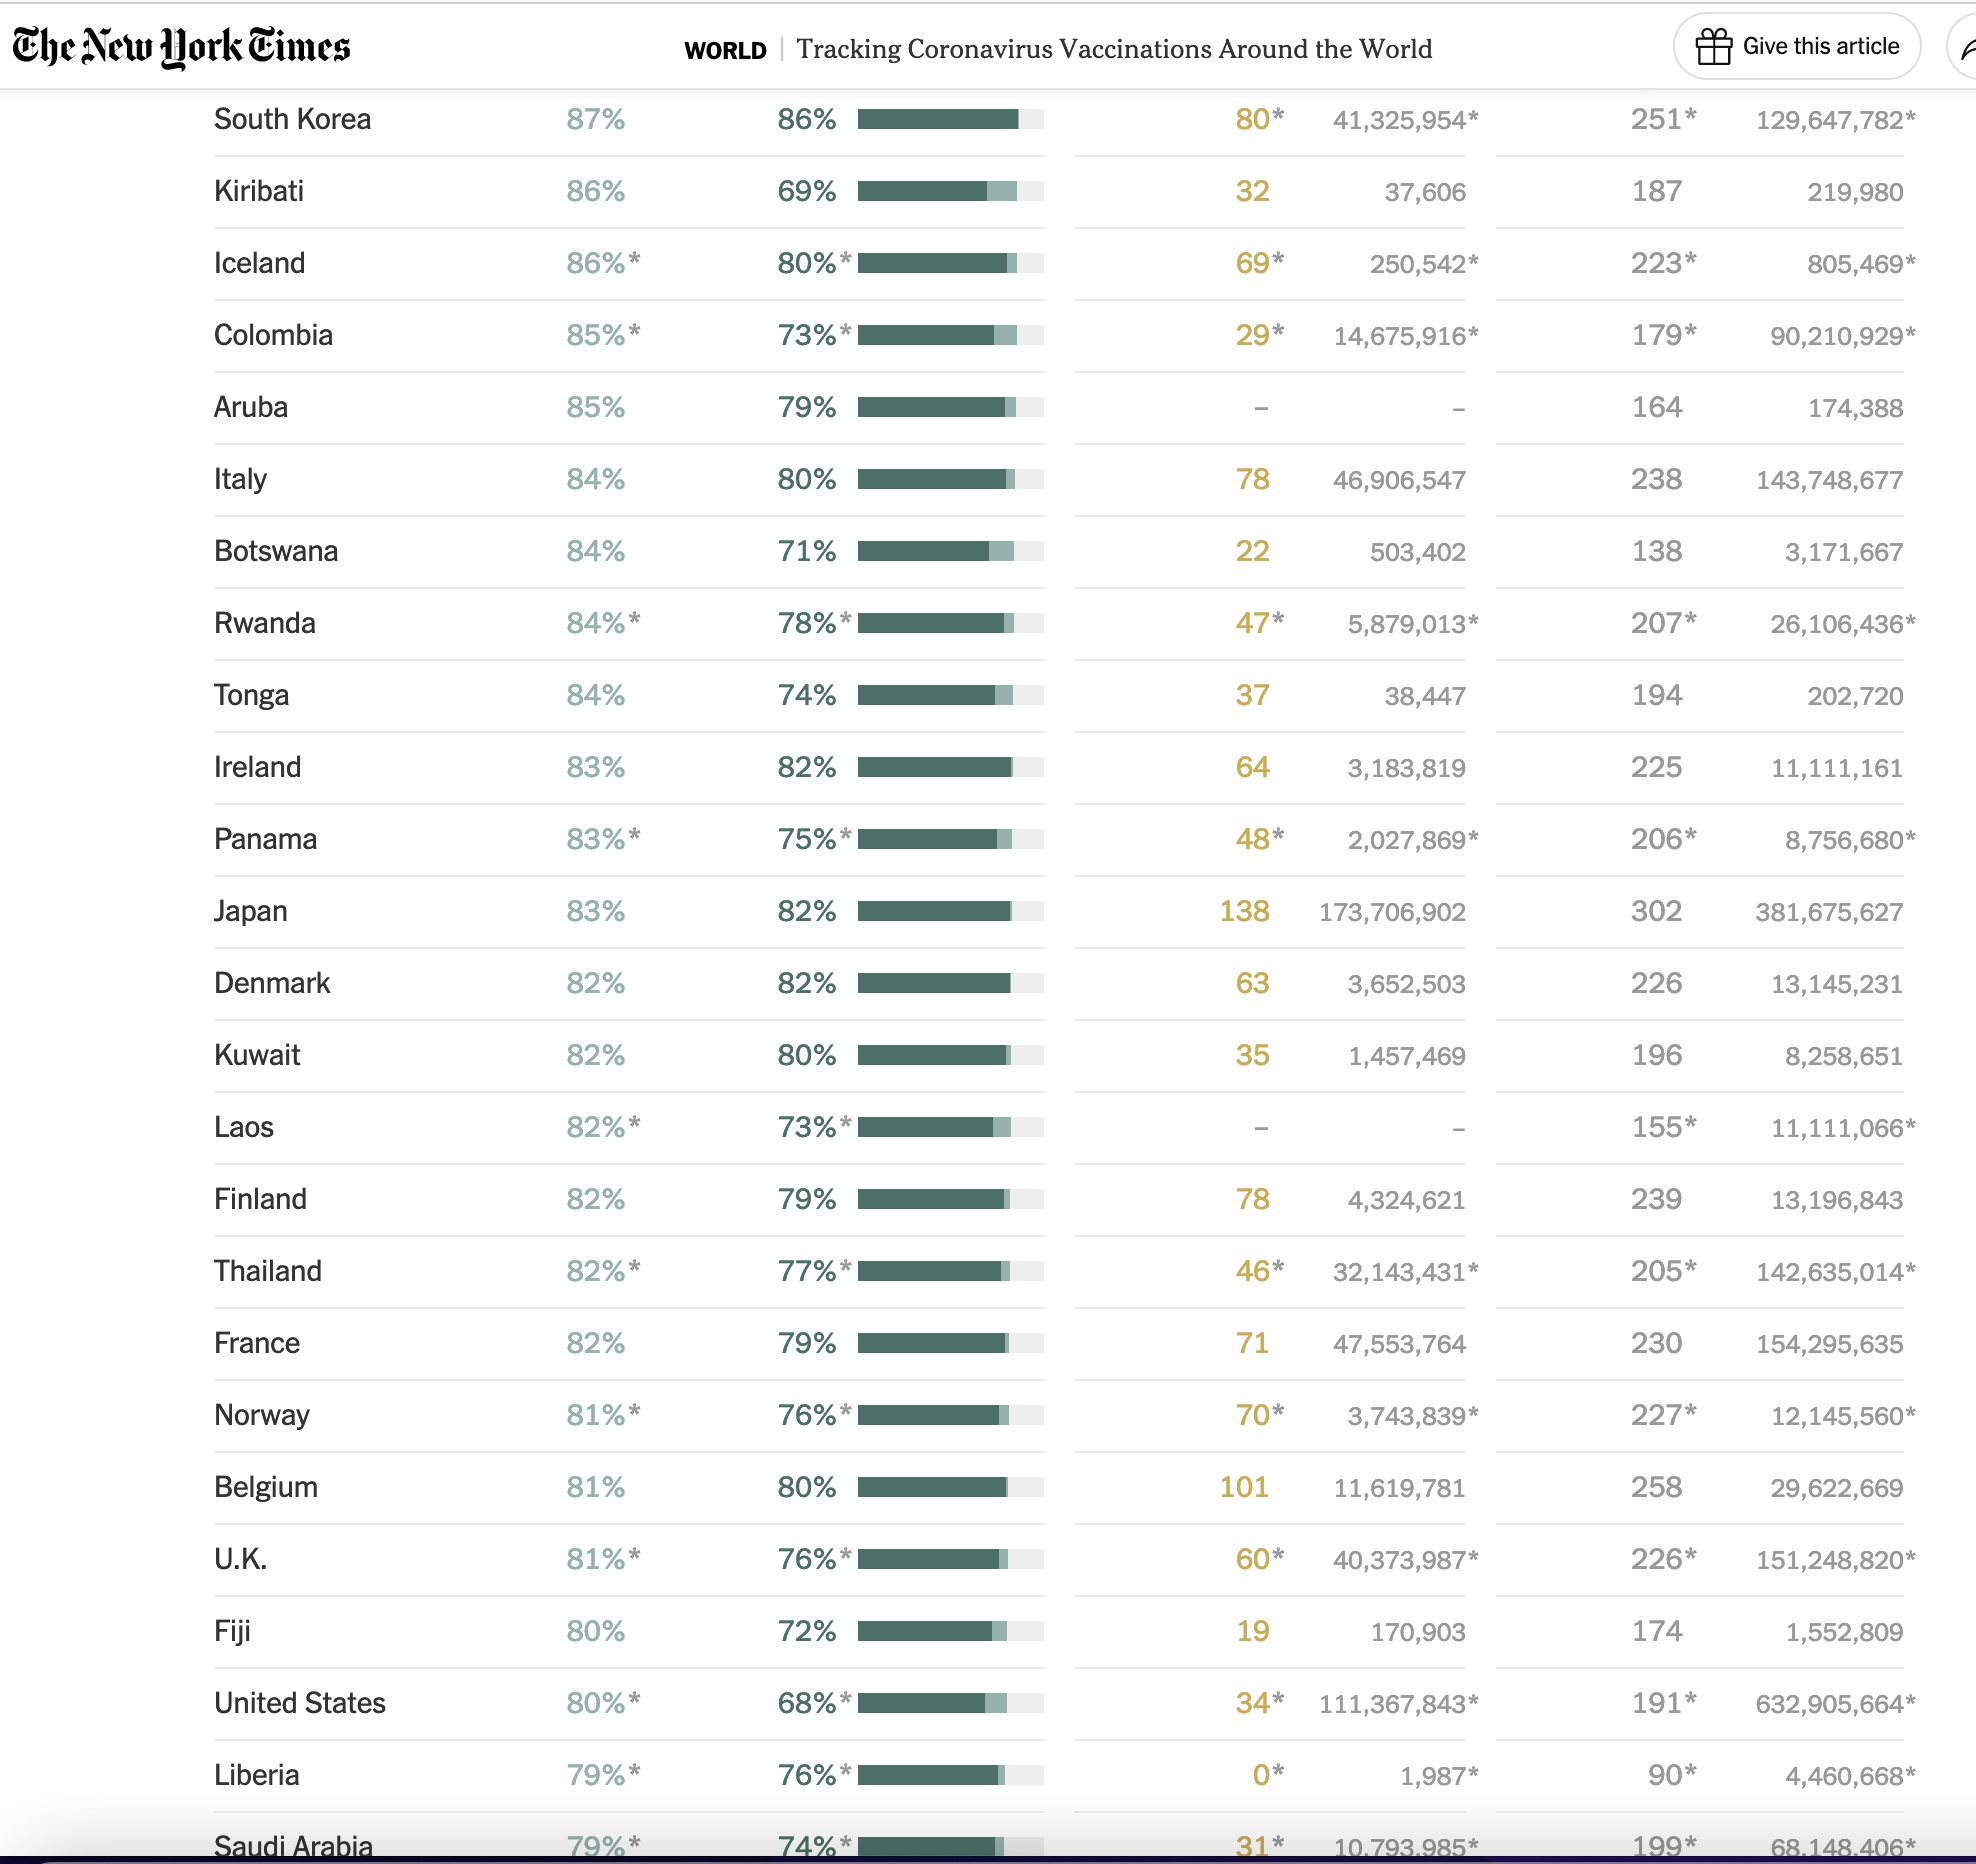The height and width of the screenshot is (1864, 1976).
Task: Click the France row name
Action: click(256, 1343)
